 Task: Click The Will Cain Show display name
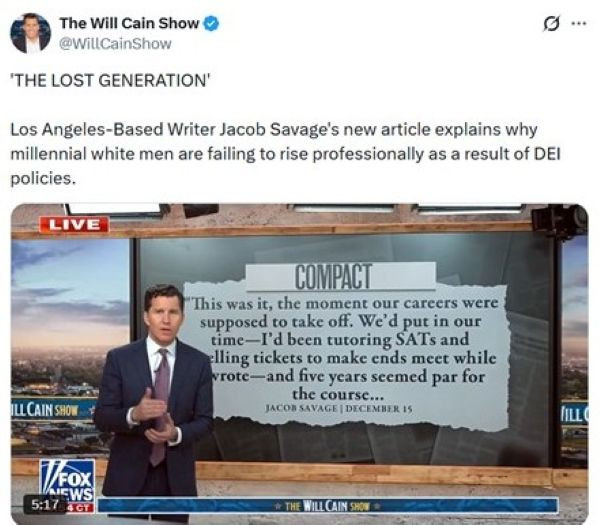point(129,23)
